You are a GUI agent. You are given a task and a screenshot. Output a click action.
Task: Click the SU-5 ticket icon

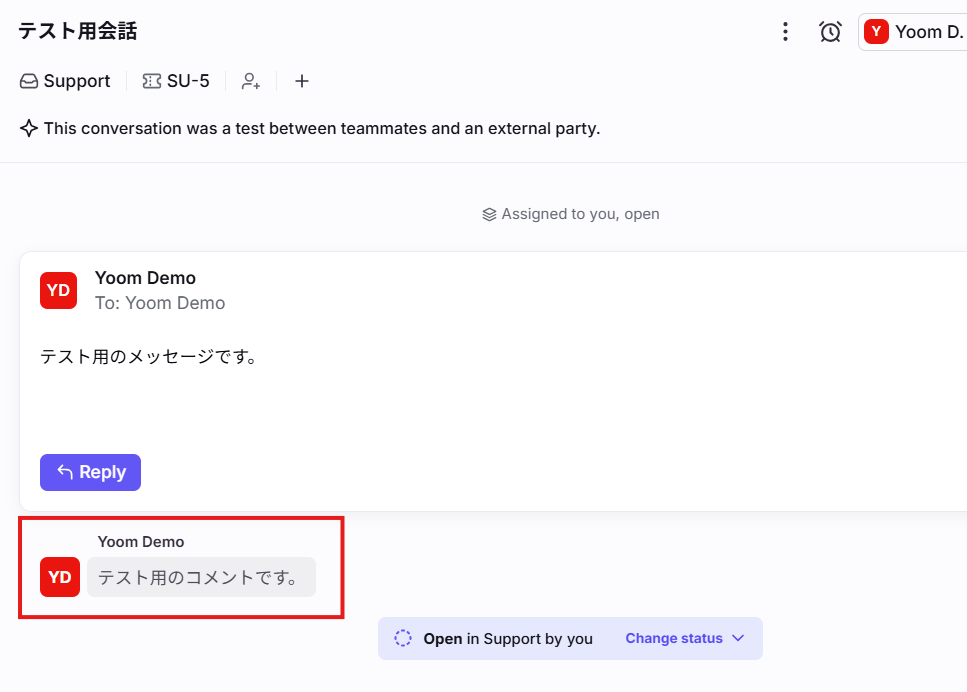[152, 81]
